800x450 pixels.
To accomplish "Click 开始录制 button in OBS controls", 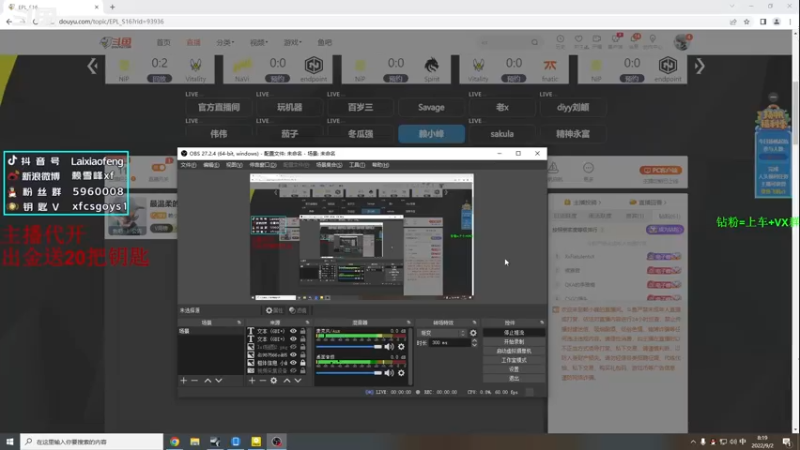I will tap(514, 342).
